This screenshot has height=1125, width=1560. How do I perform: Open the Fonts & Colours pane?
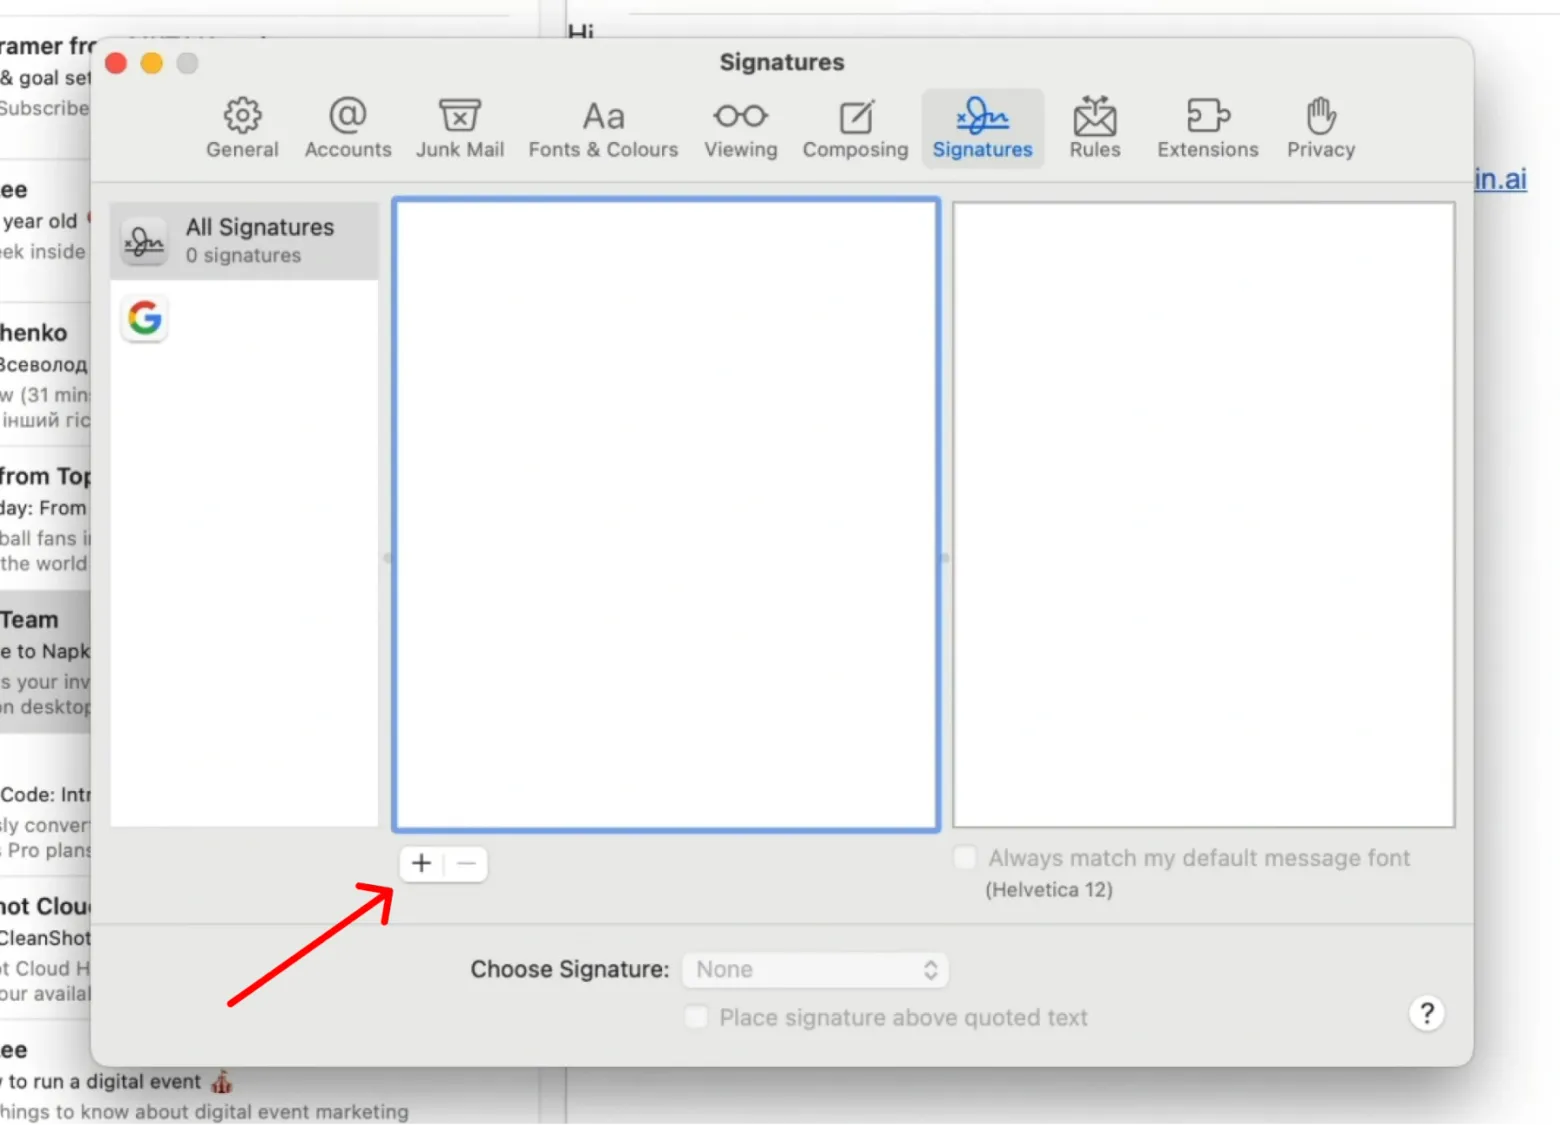(603, 128)
